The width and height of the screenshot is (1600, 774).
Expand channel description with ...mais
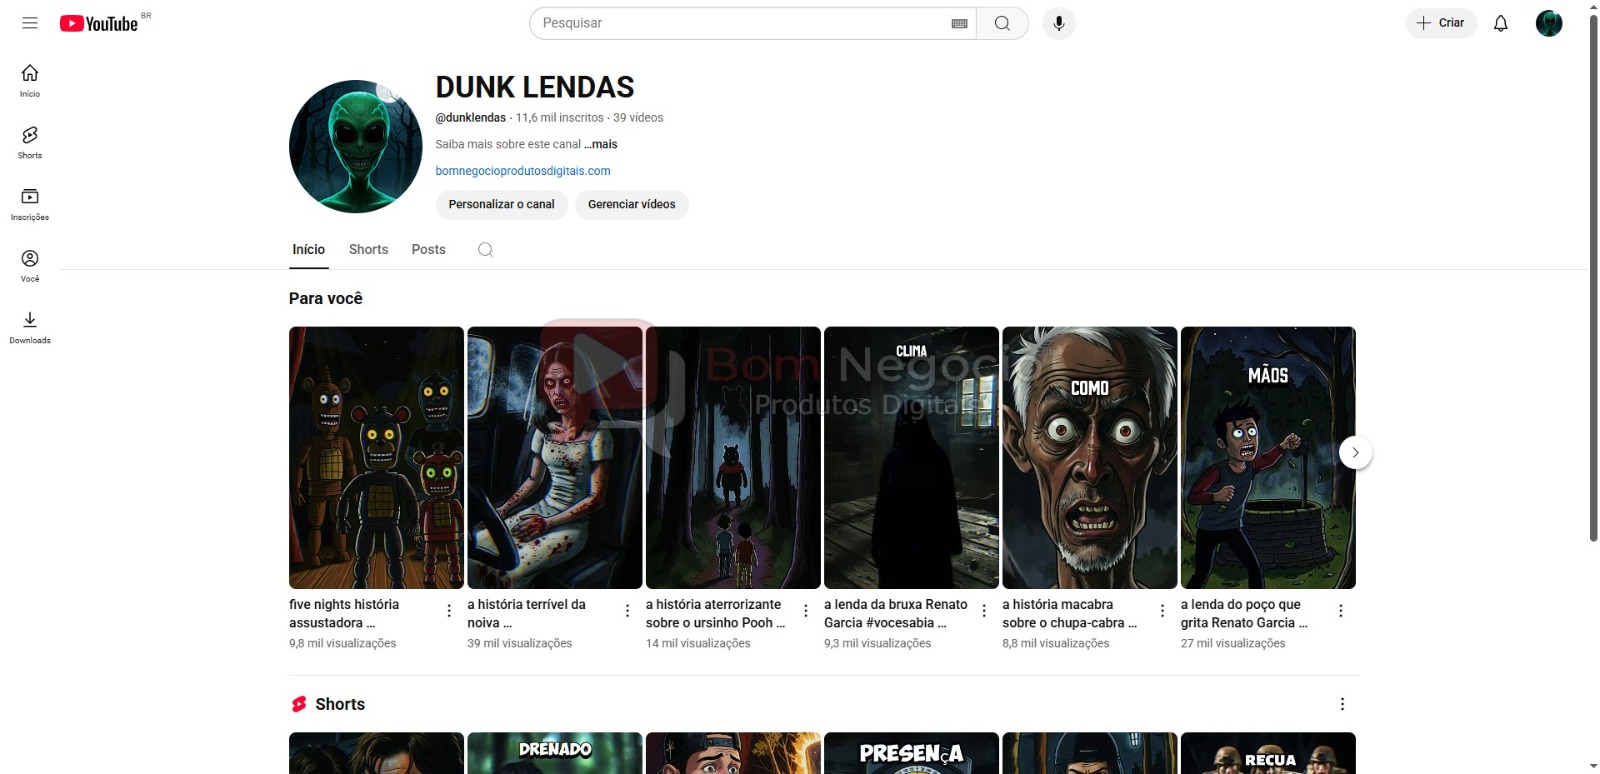pos(601,144)
